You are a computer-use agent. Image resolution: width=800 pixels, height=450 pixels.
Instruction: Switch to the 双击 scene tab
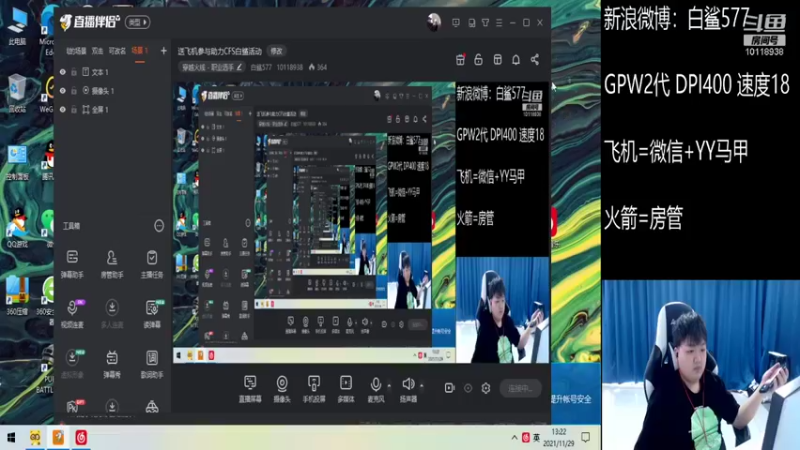point(97,51)
